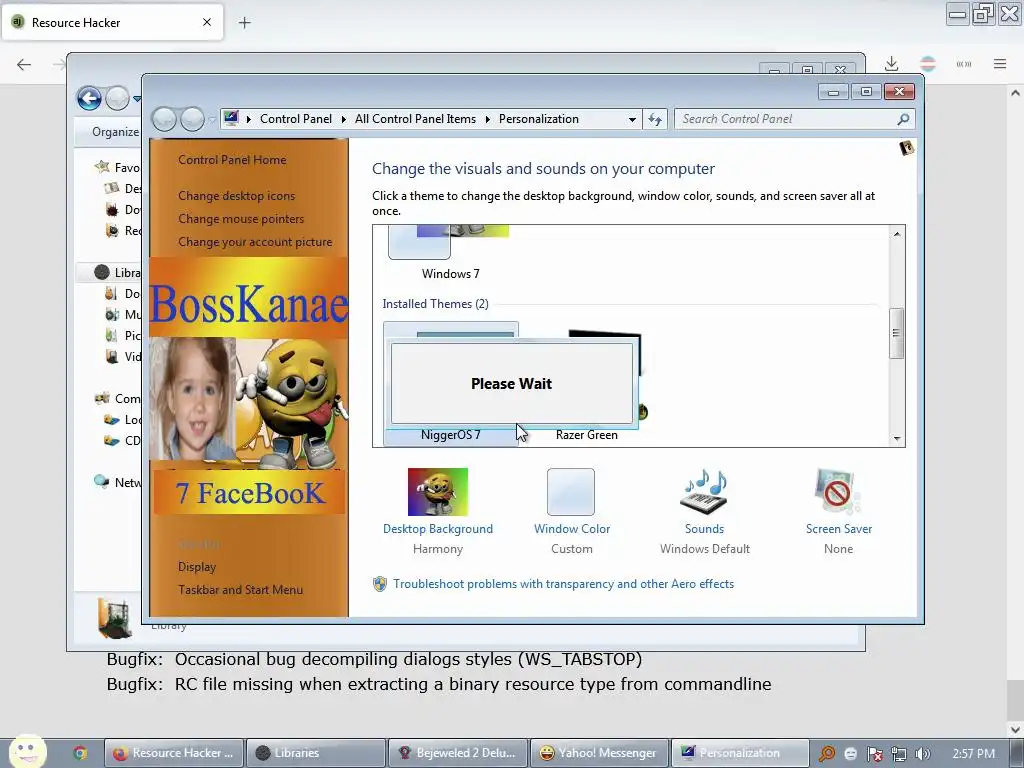This screenshot has height=768, width=1024.
Task: Click the shield icon beside Troubleshoot link
Action: click(x=379, y=584)
